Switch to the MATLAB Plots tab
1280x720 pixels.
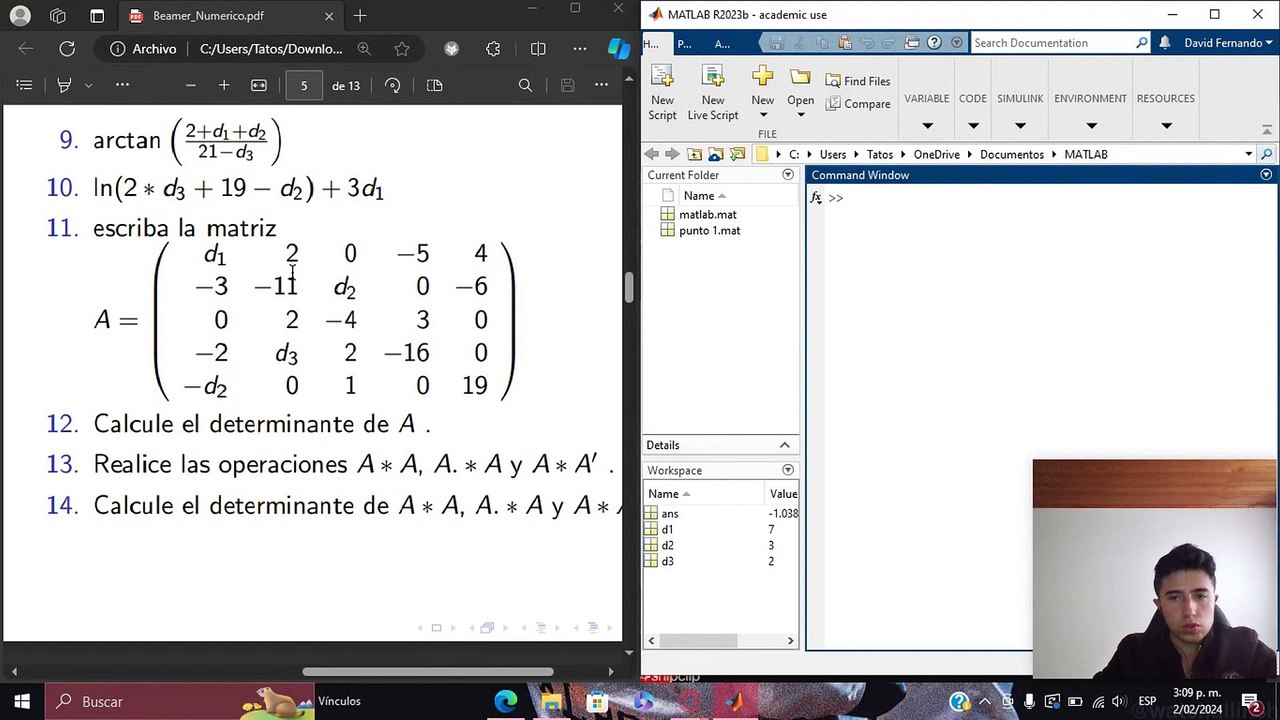pyautogui.click(x=685, y=43)
